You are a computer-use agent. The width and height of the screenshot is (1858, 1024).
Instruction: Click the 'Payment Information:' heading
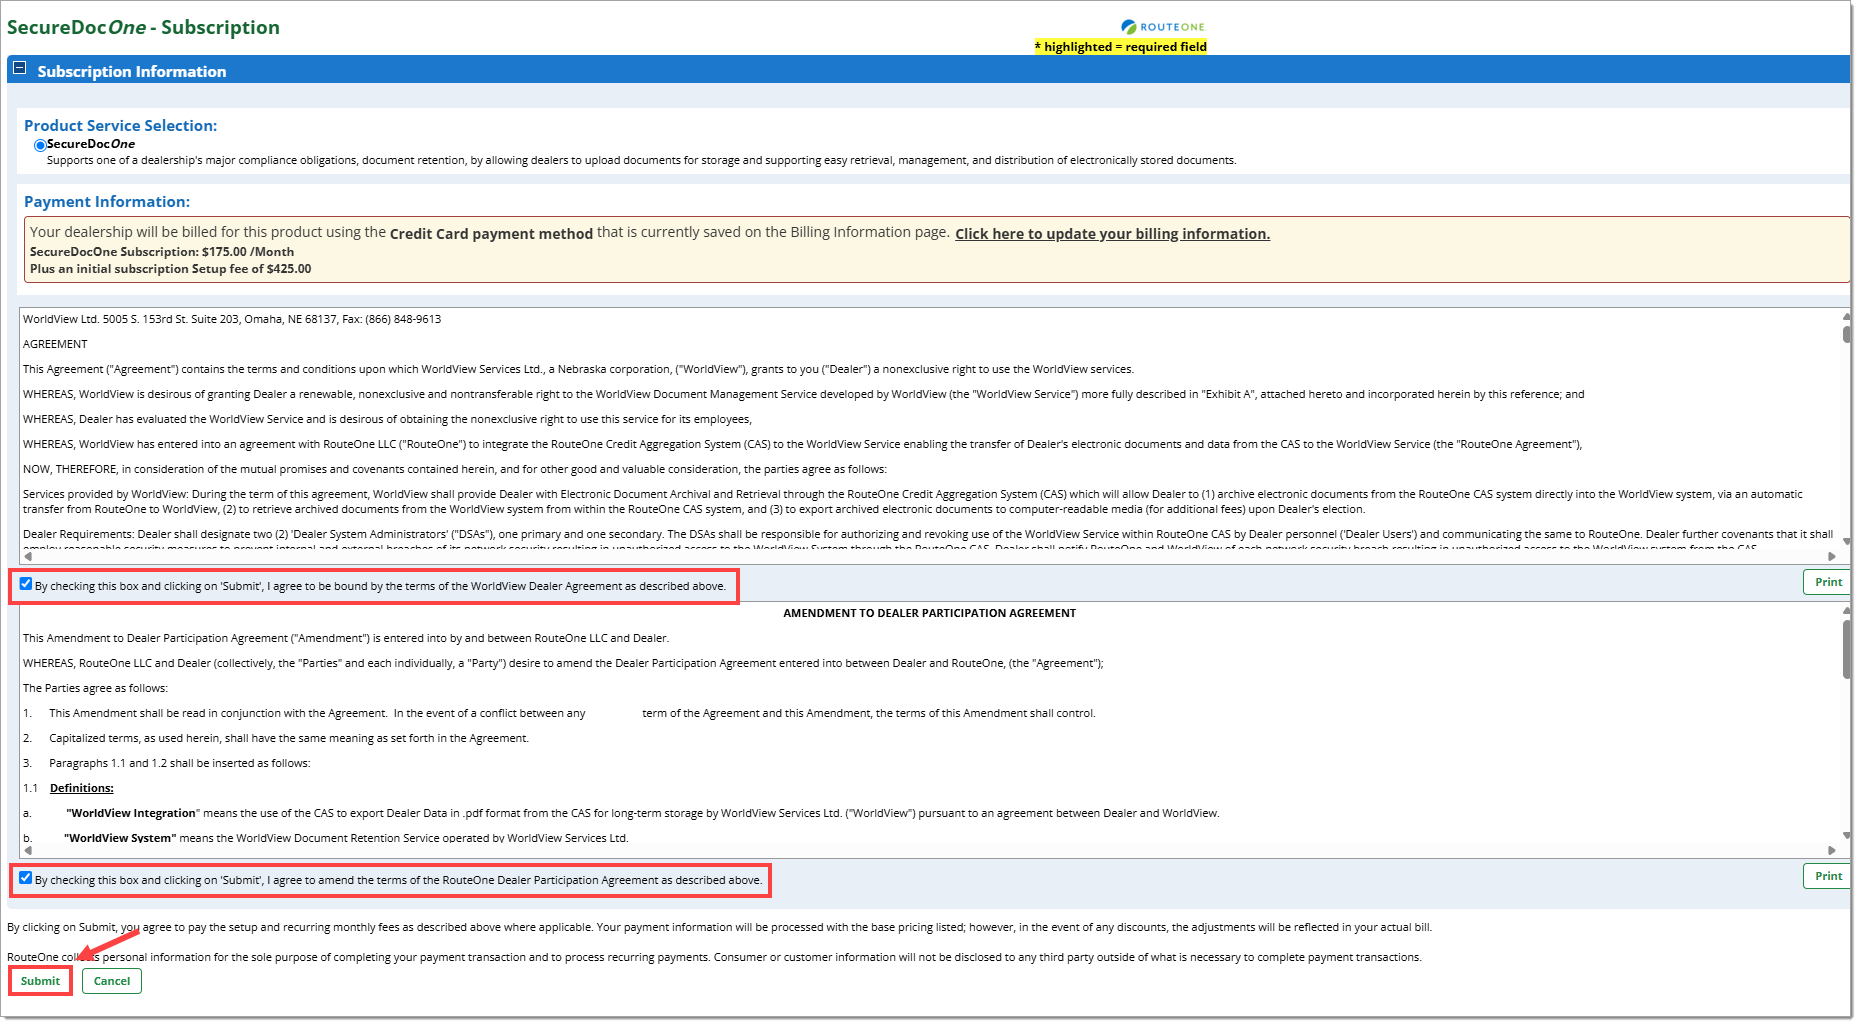pos(107,202)
